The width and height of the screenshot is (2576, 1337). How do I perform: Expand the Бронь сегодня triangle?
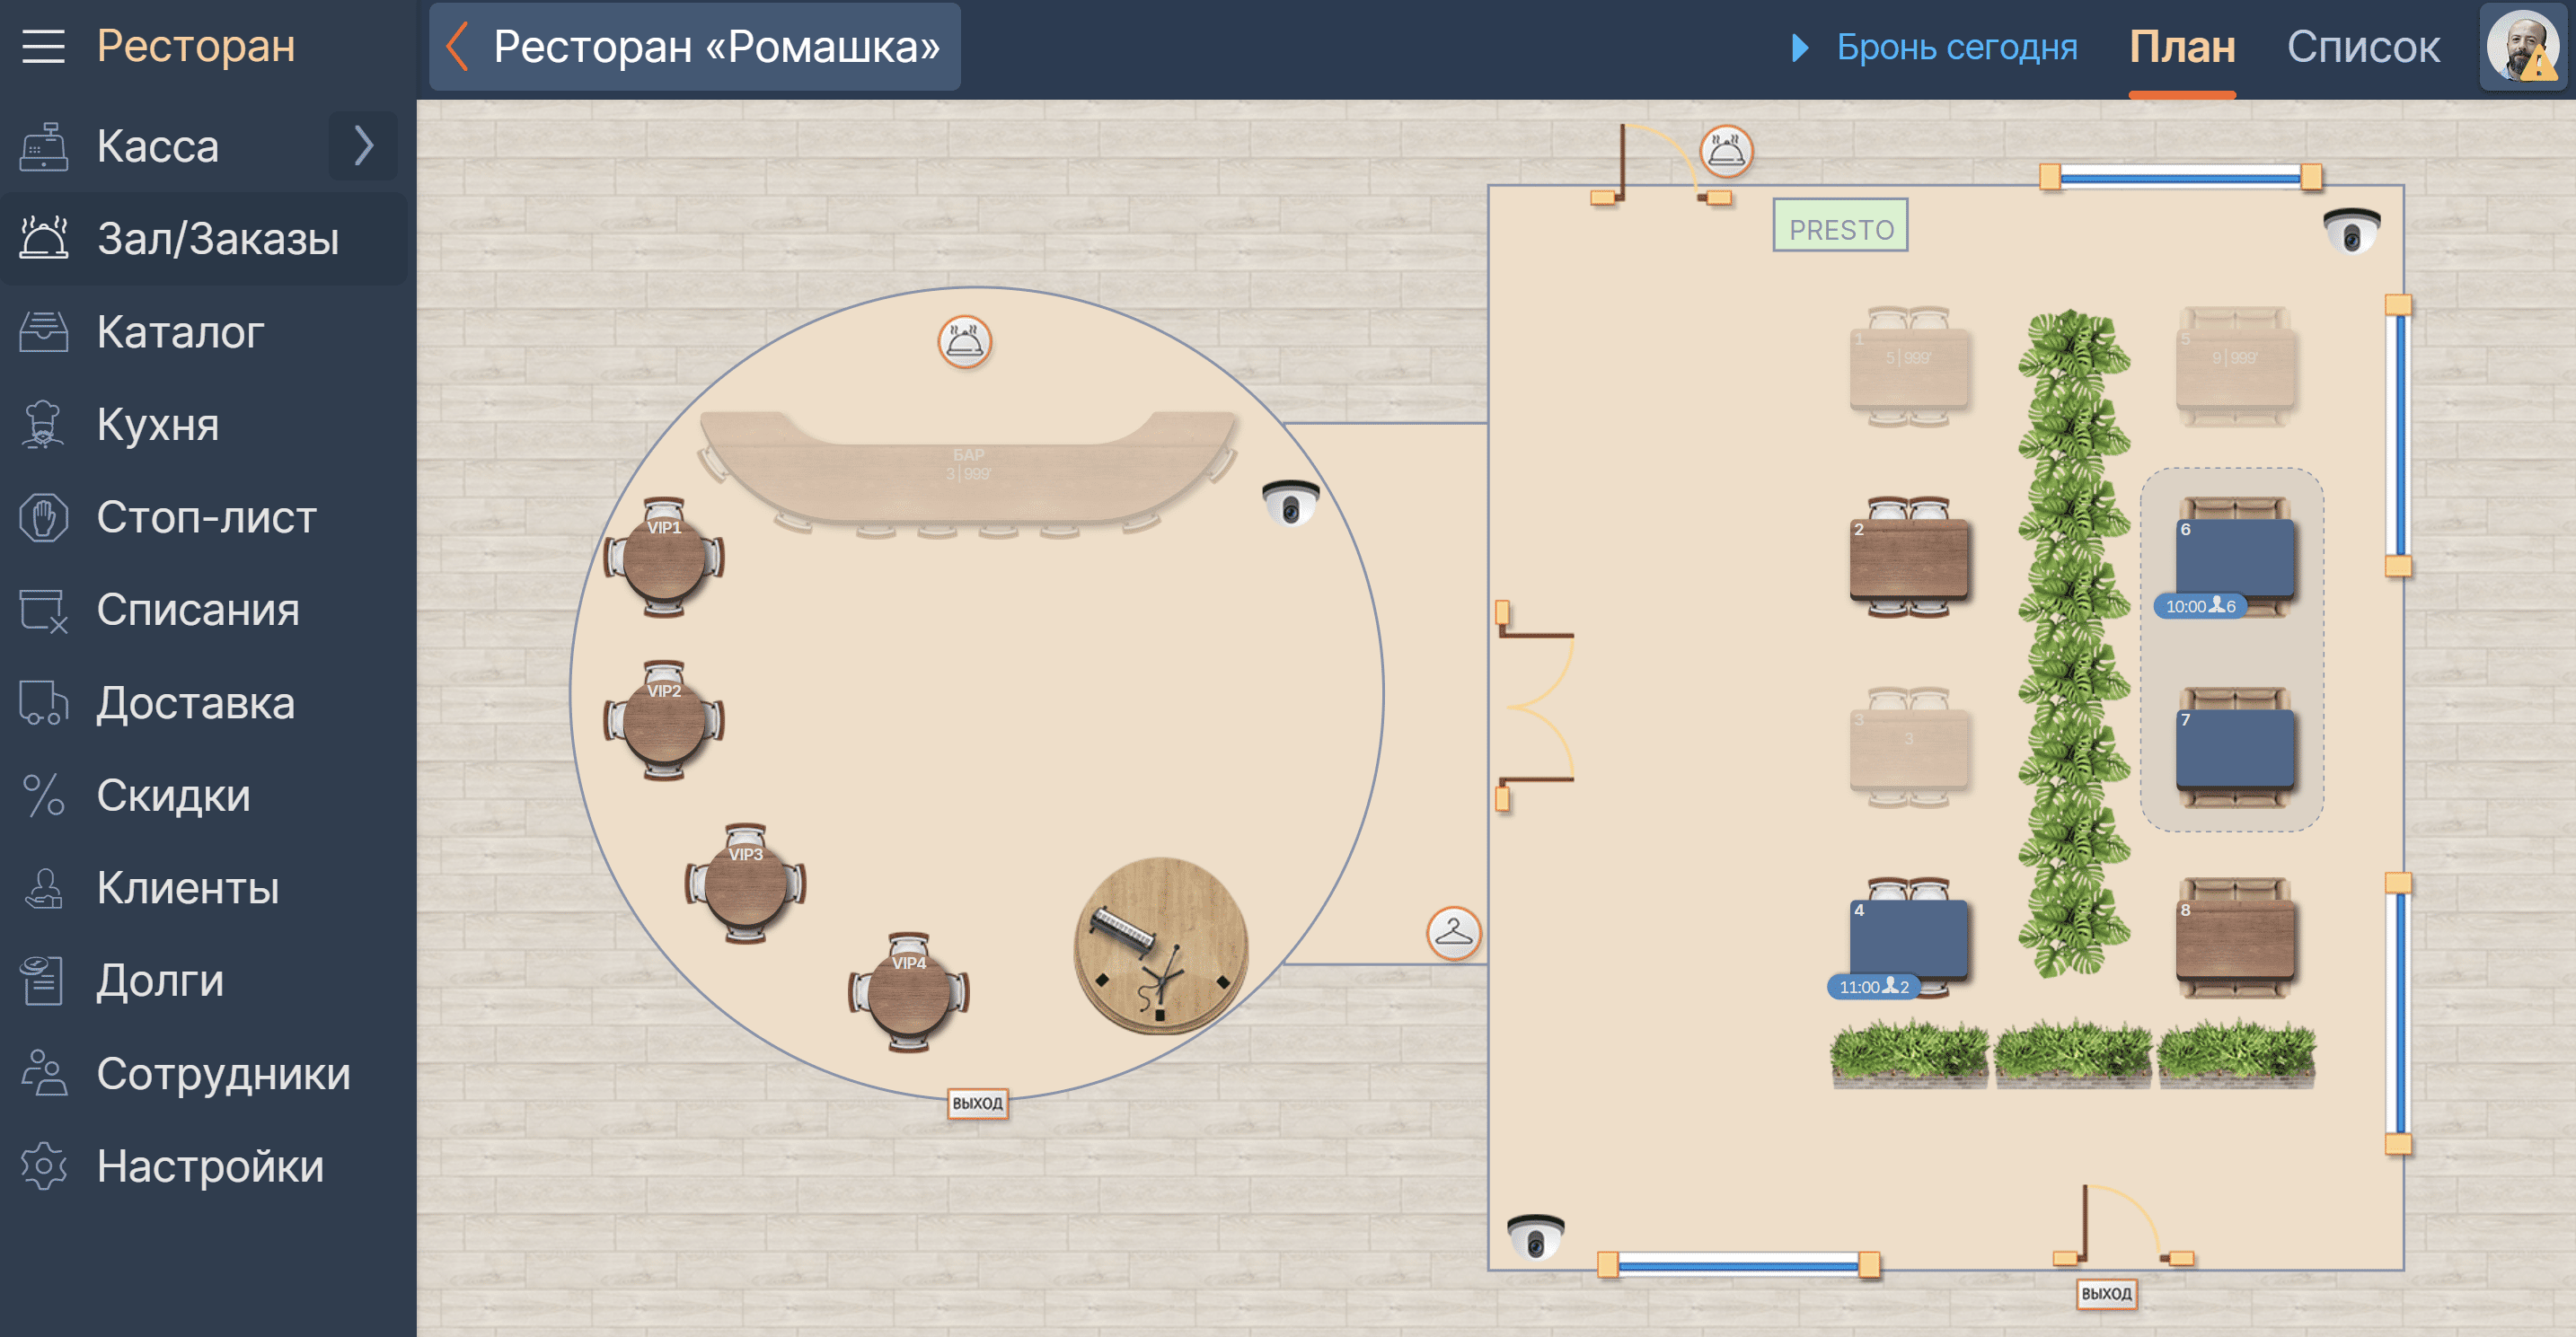(x=1799, y=47)
